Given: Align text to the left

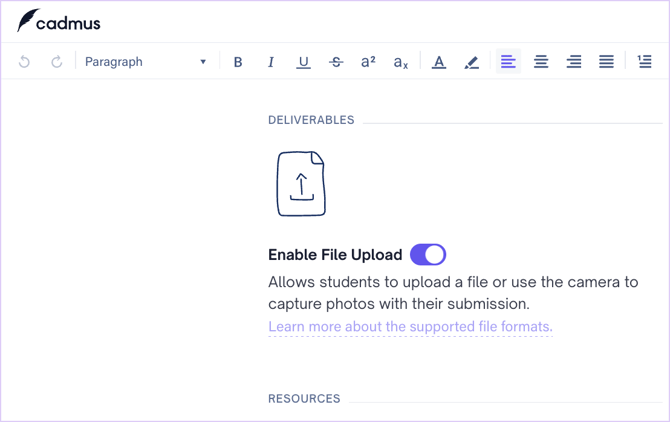Looking at the screenshot, I should 508,62.
